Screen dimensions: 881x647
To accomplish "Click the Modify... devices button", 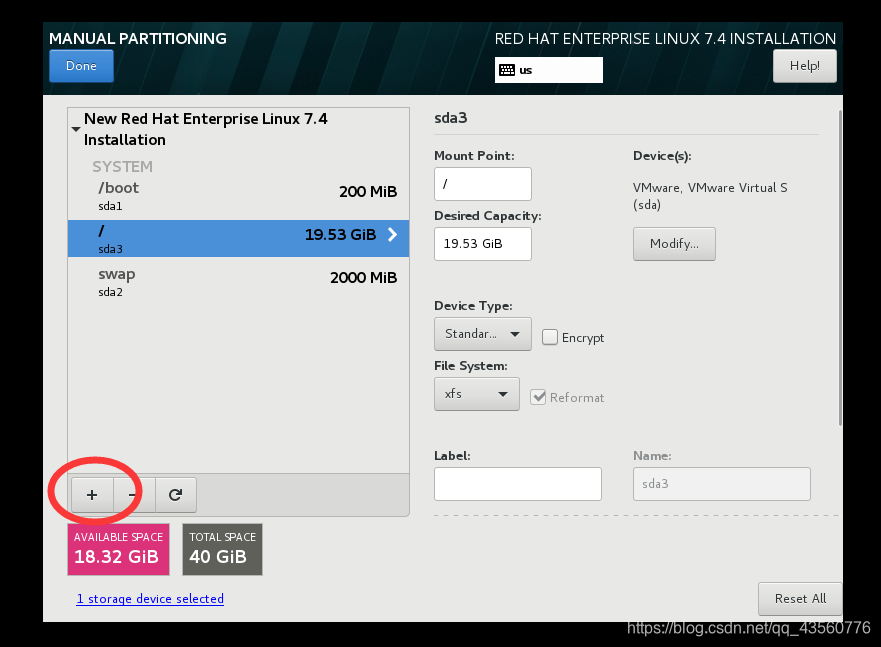I will point(674,244).
